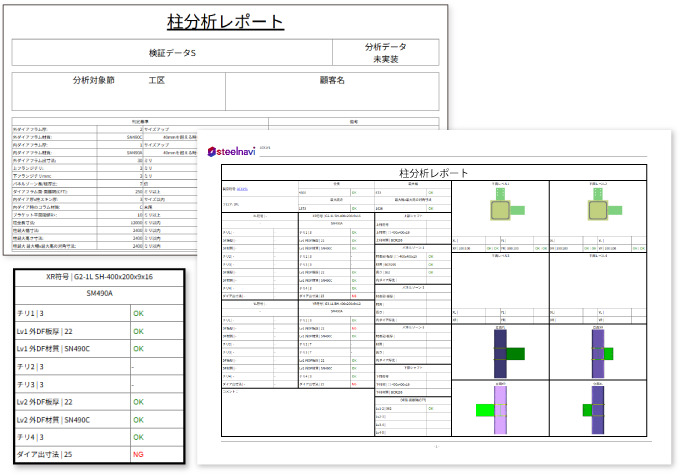The height and width of the screenshot is (476, 680).
Task: Click top-right olive column cross-section diagram
Action: pyautogui.click(x=597, y=210)
